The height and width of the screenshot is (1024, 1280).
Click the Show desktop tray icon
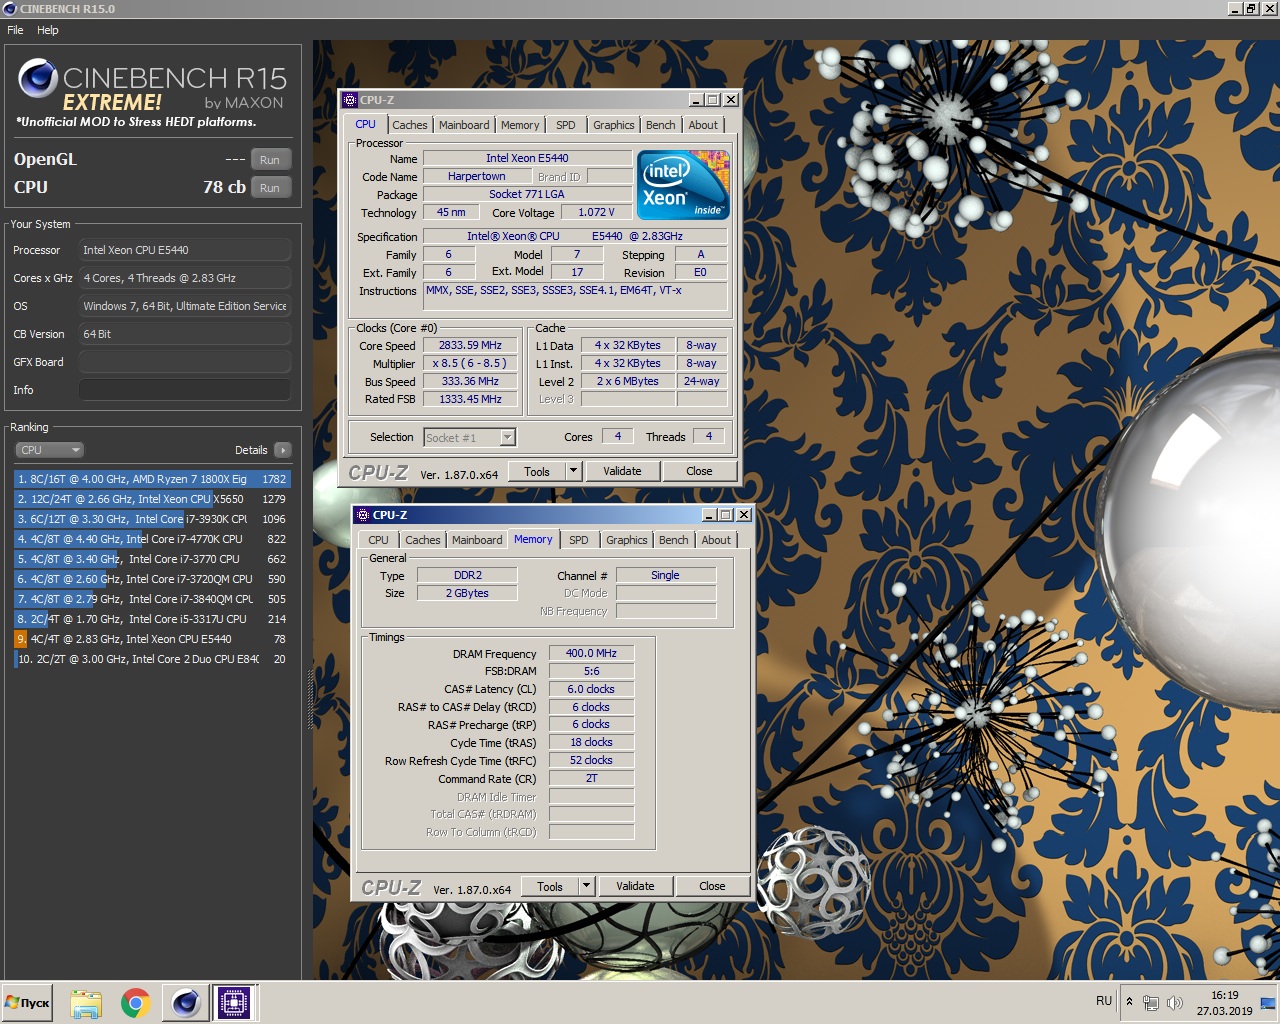pos(1268,1003)
